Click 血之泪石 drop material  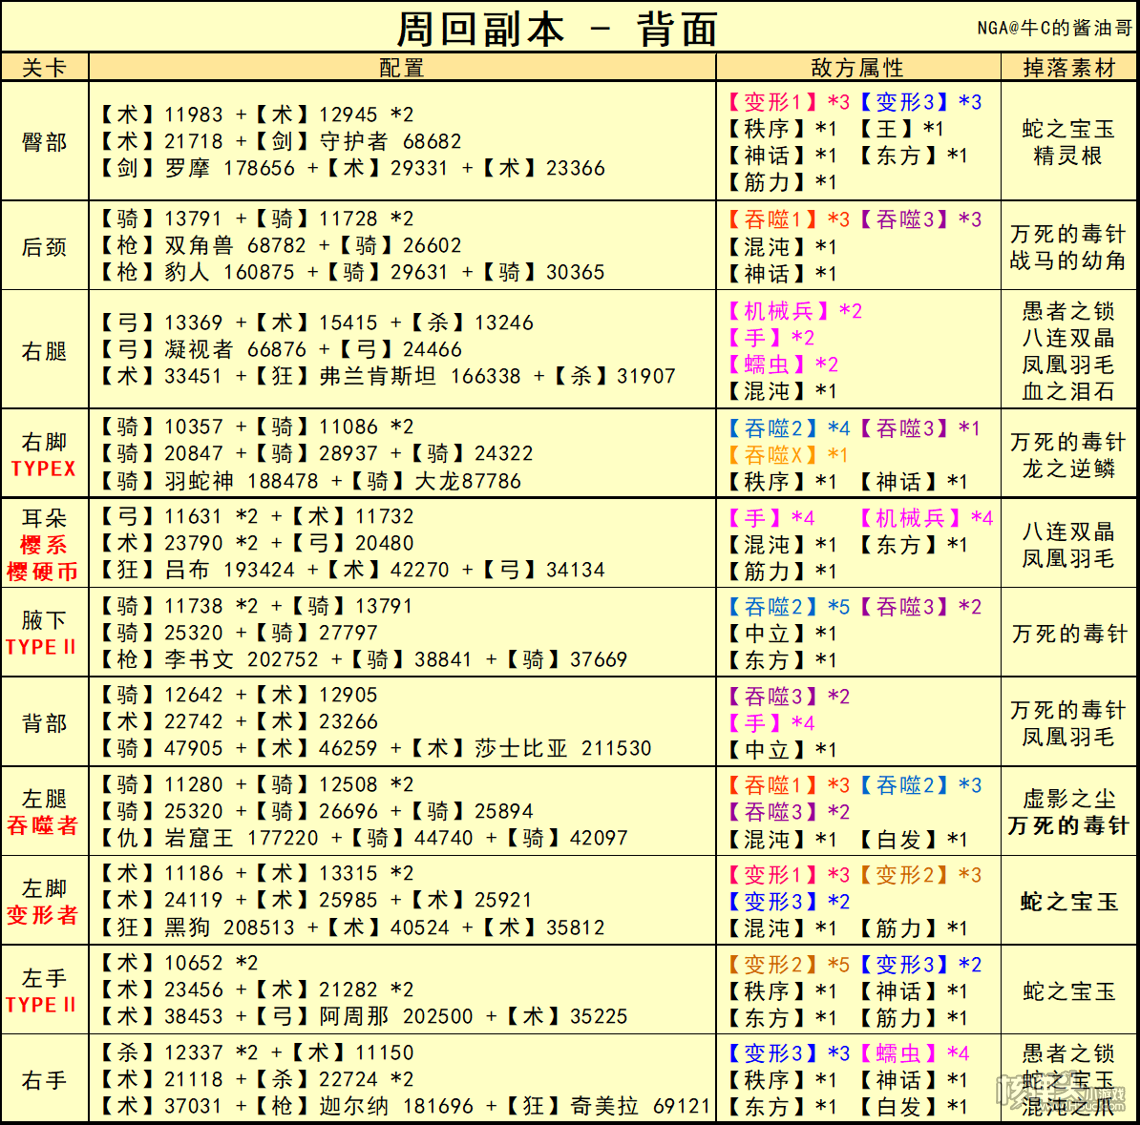pos(1069,391)
